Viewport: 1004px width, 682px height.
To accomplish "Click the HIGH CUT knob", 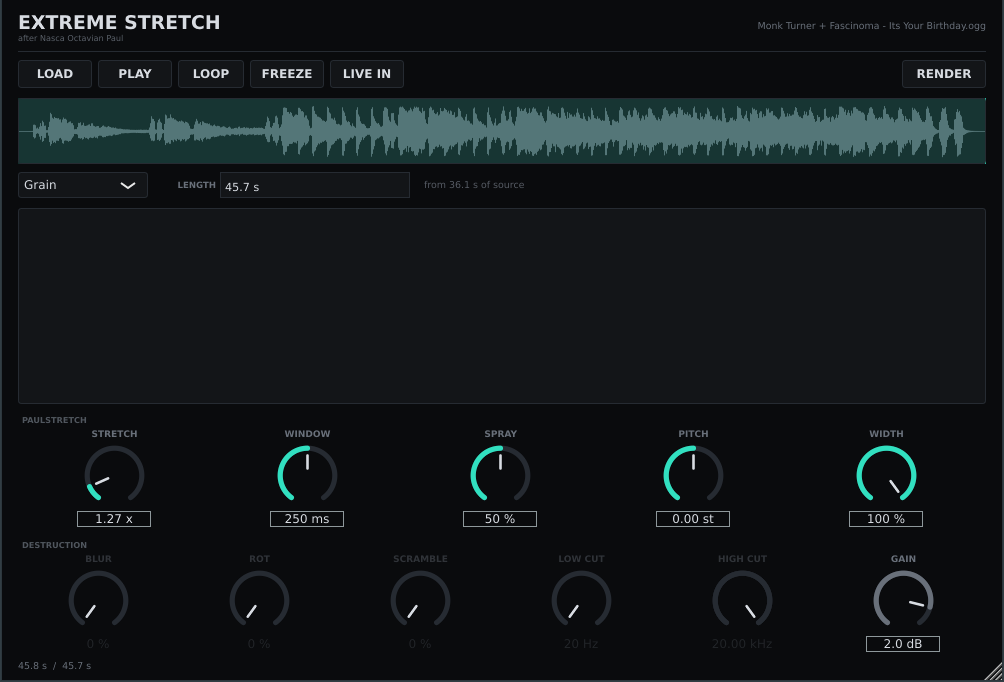I will [x=742, y=600].
